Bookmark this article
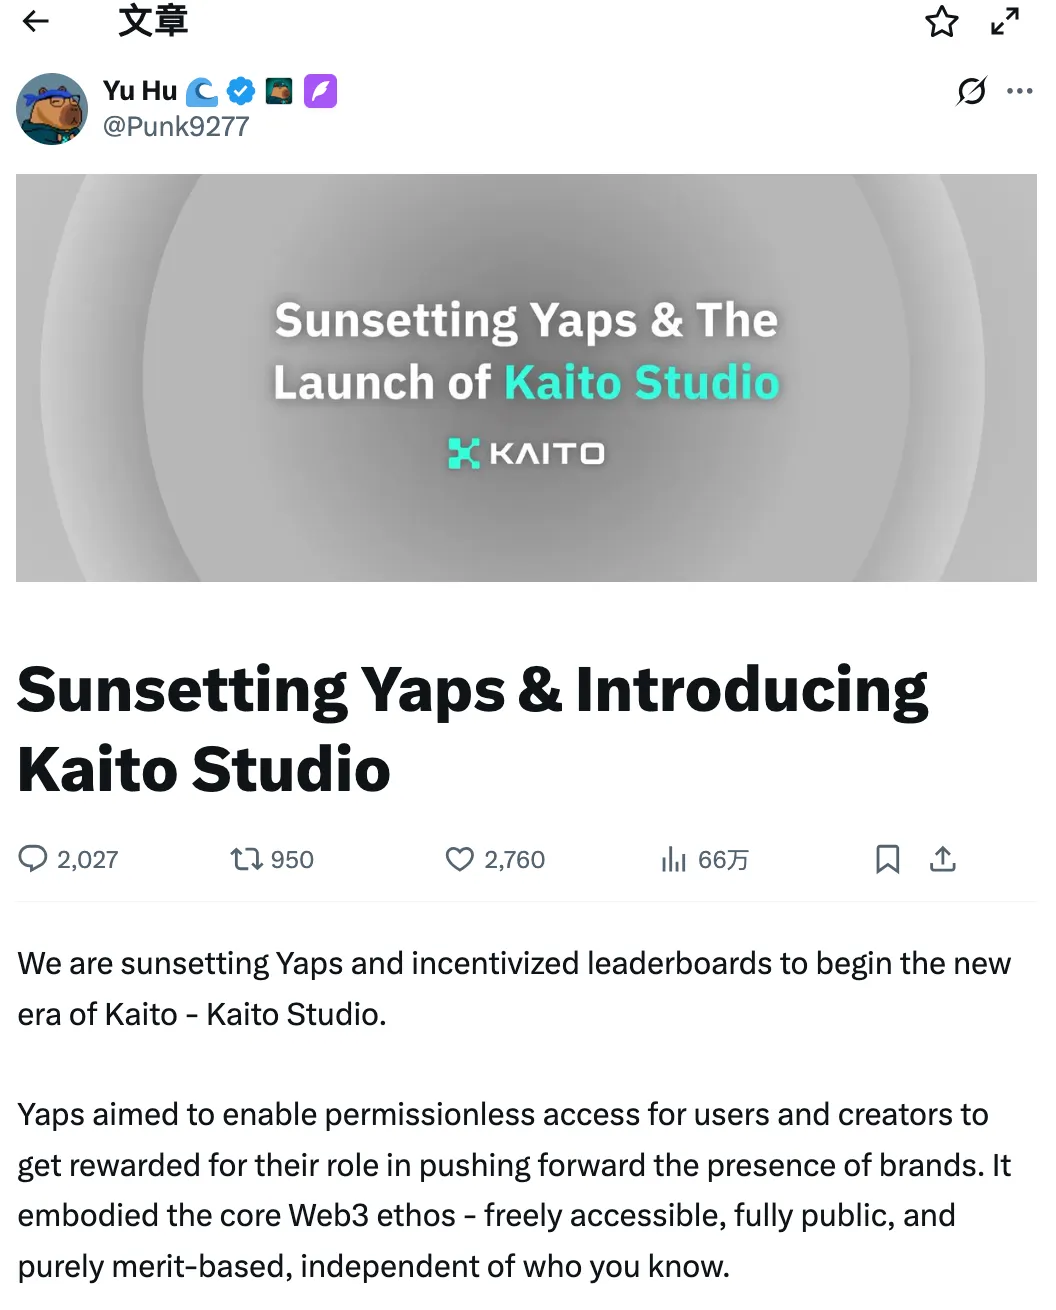This screenshot has height=1310, width=1056. [x=887, y=859]
